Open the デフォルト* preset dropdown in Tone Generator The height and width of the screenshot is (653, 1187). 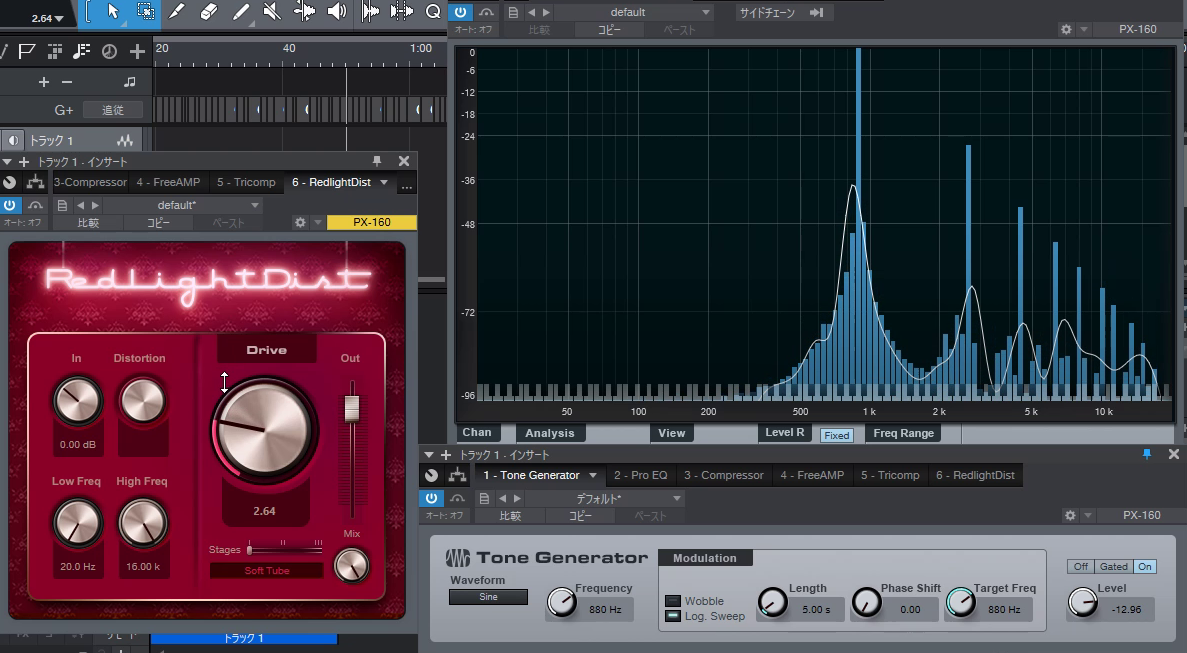(x=604, y=498)
